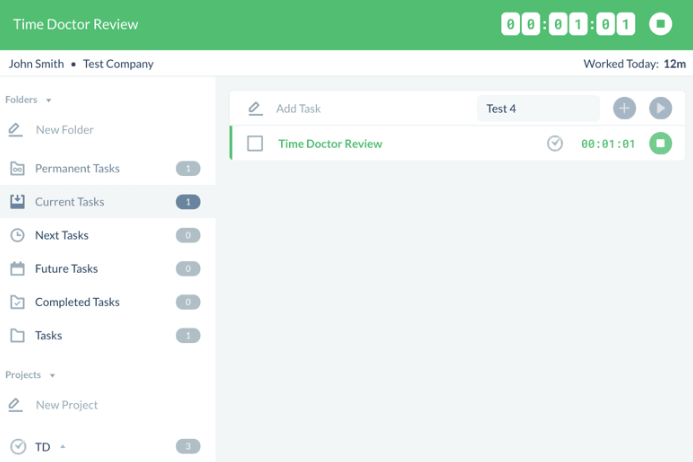Click the Test Company name
This screenshot has height=462, width=693.
point(118,64)
